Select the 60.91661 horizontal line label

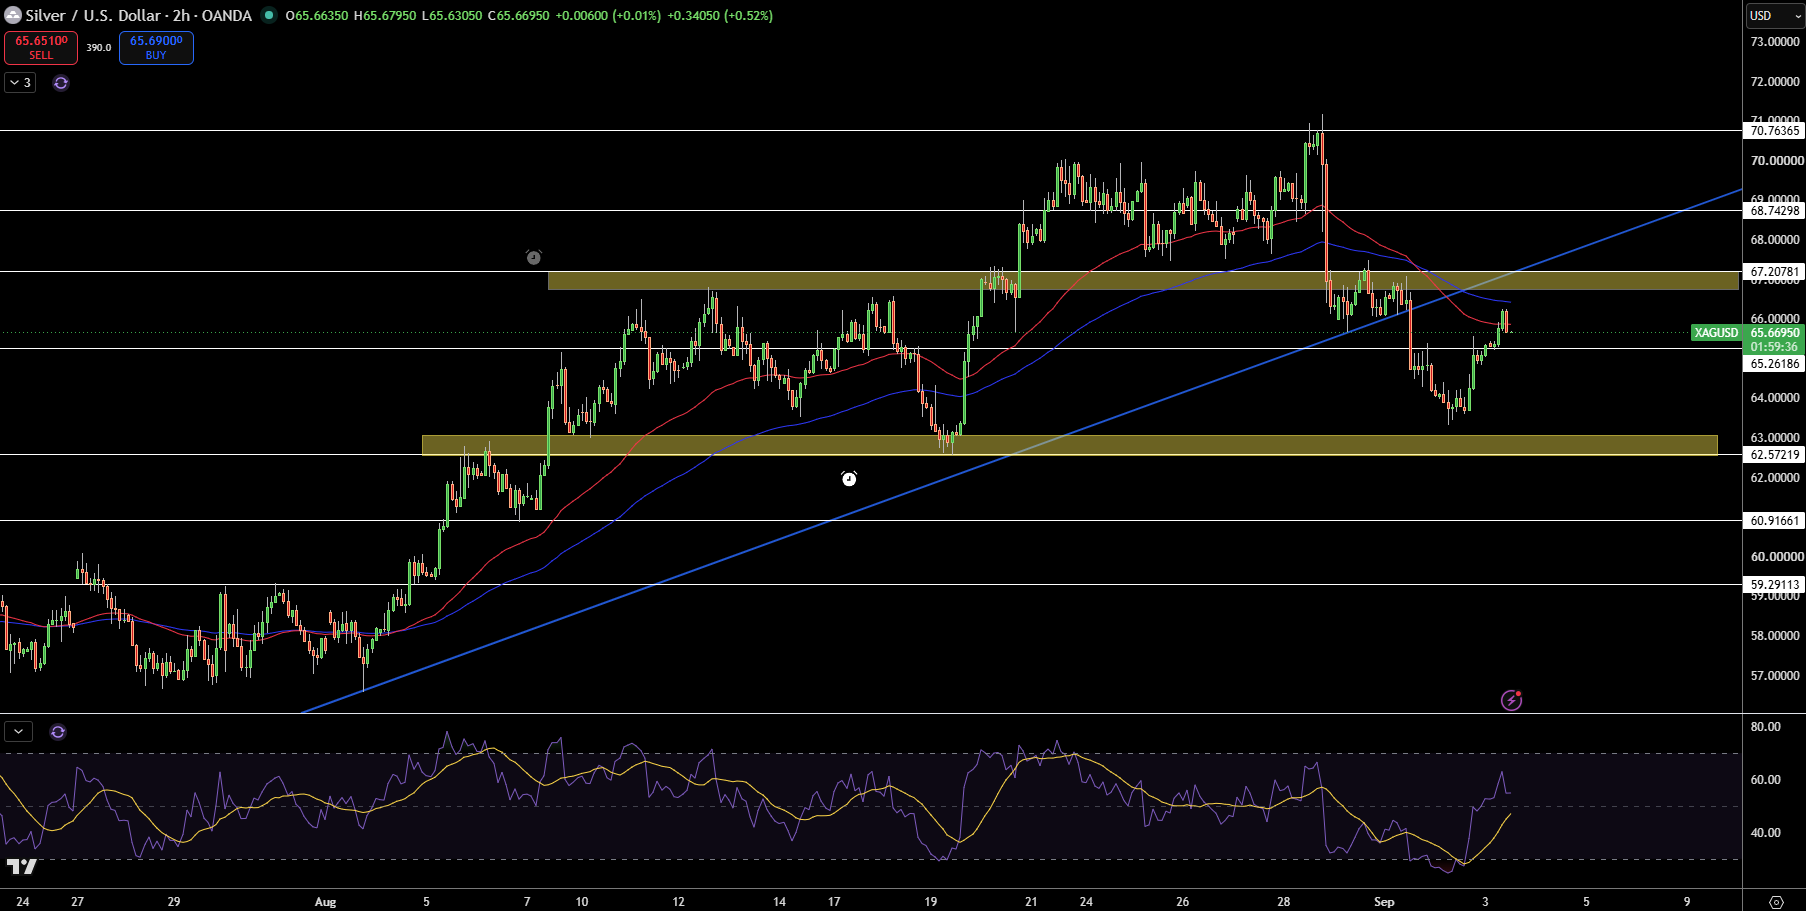pos(1775,520)
